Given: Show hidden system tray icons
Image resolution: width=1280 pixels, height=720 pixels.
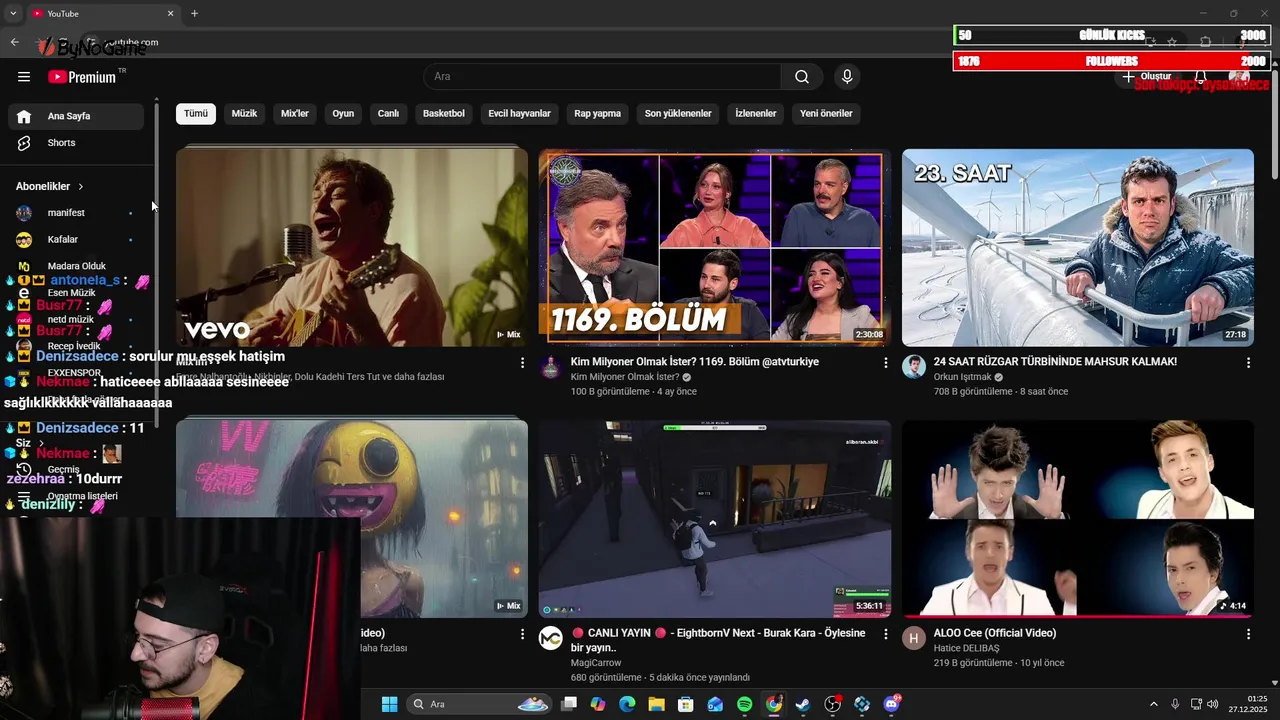Looking at the screenshot, I should click(x=1153, y=704).
